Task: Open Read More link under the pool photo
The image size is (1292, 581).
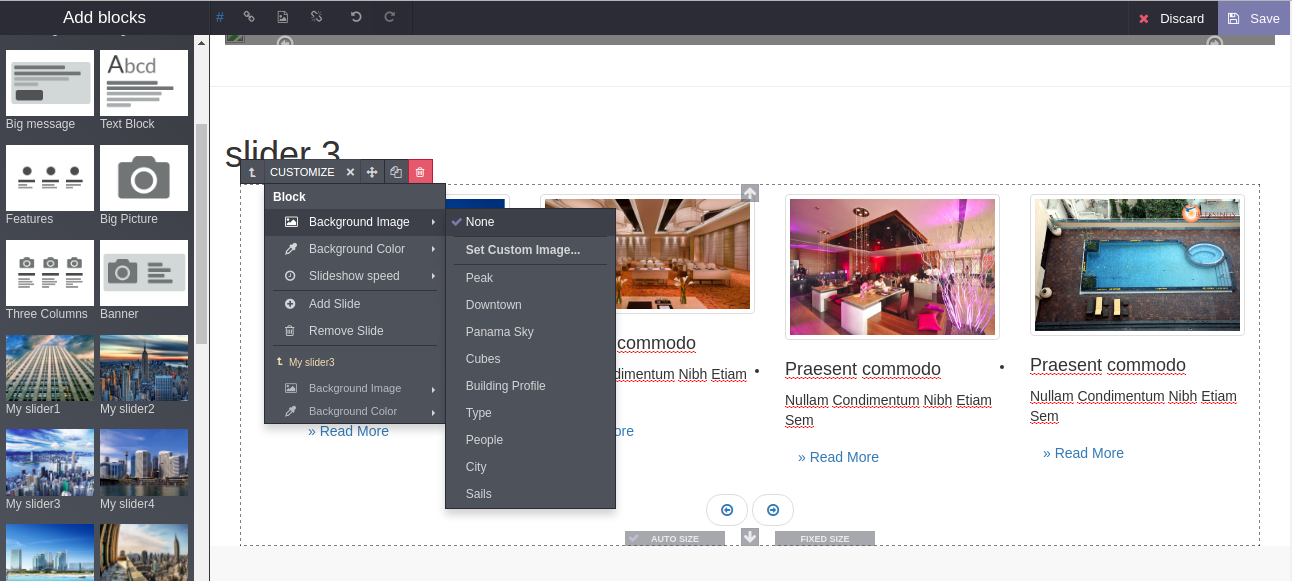Action: [x=1083, y=453]
